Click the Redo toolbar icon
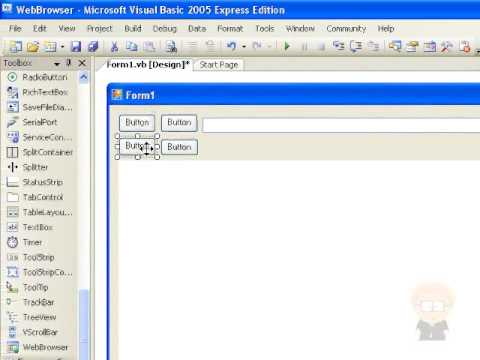The image size is (480, 360). 257,46
